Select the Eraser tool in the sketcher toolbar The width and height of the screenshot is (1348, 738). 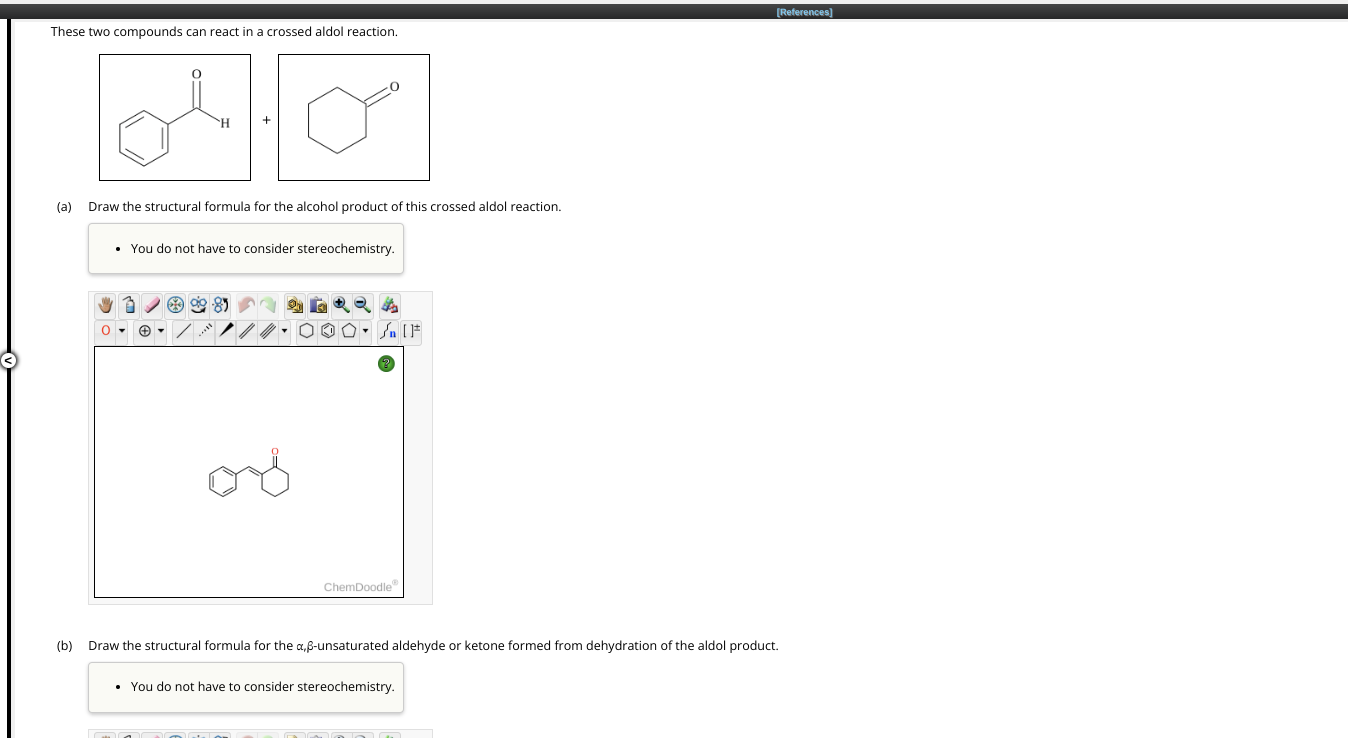[x=151, y=305]
